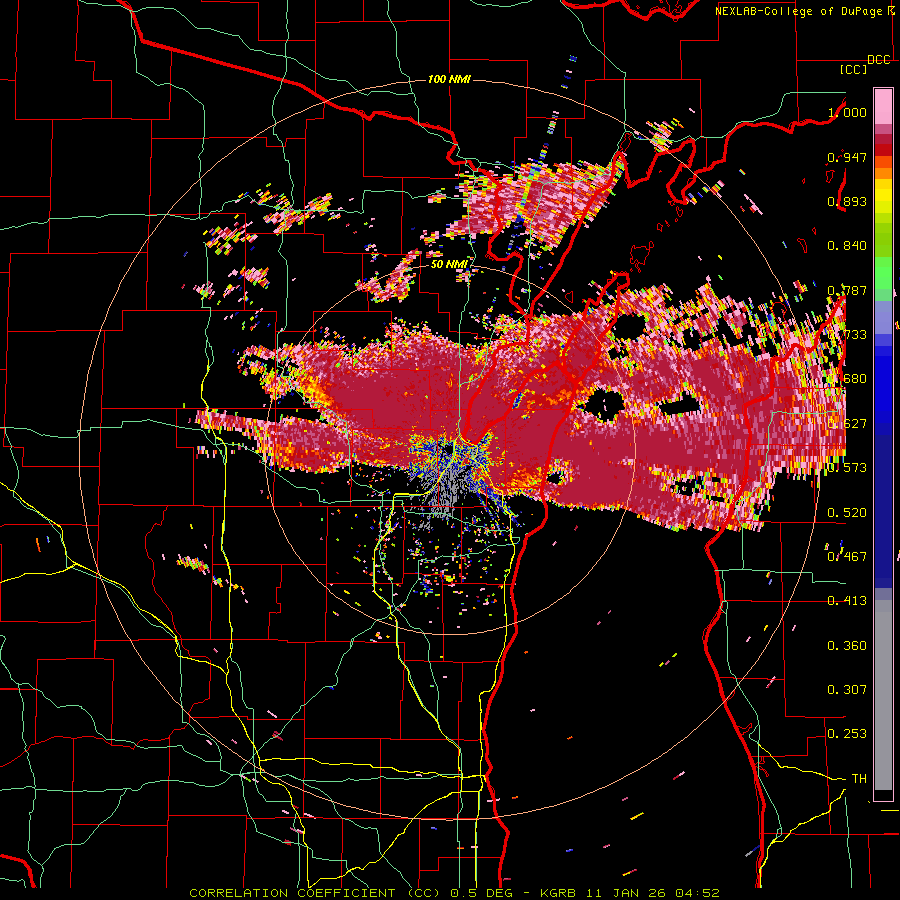Click the KGRB radar site at the center of the rings
900x900 pixels.
[450, 450]
